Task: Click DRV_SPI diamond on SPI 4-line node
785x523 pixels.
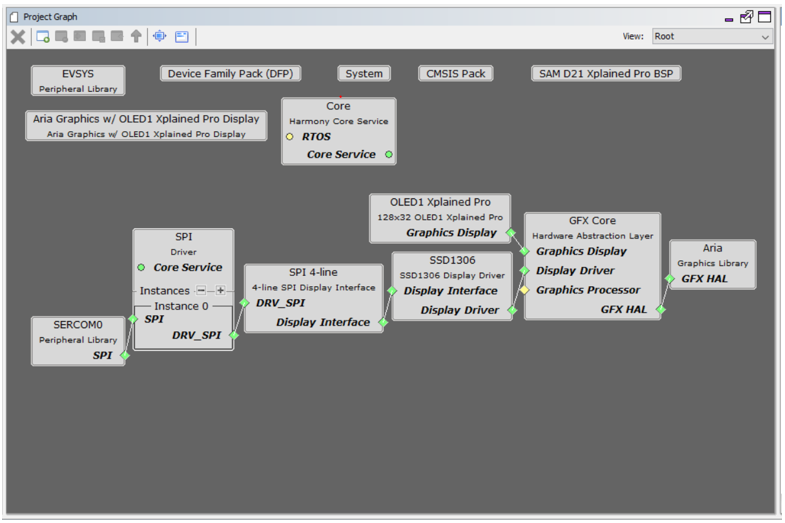Action: (x=244, y=303)
